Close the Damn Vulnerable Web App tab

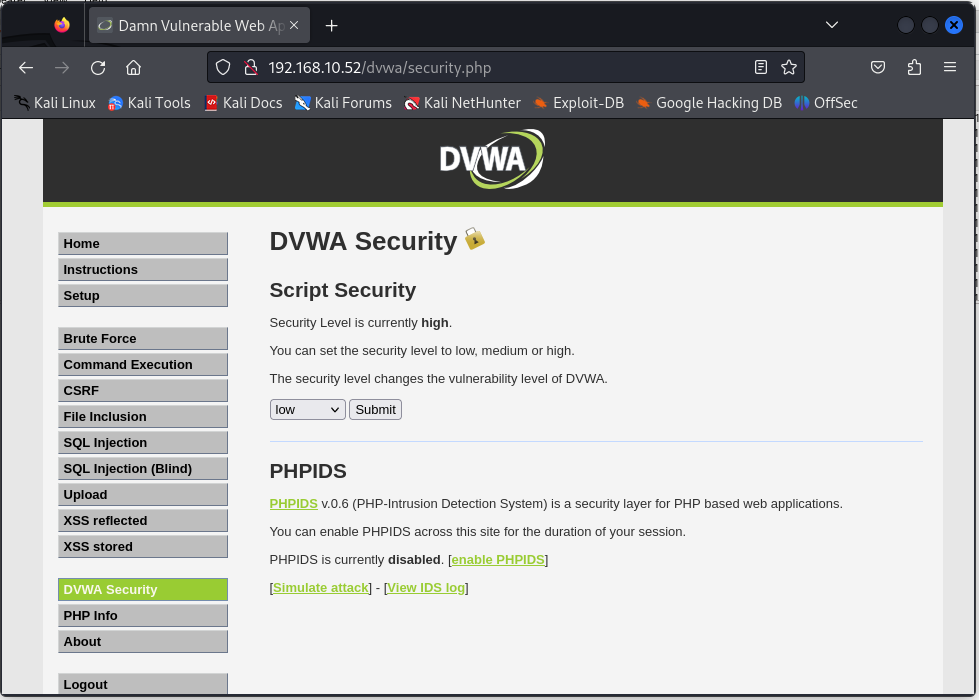click(x=294, y=25)
